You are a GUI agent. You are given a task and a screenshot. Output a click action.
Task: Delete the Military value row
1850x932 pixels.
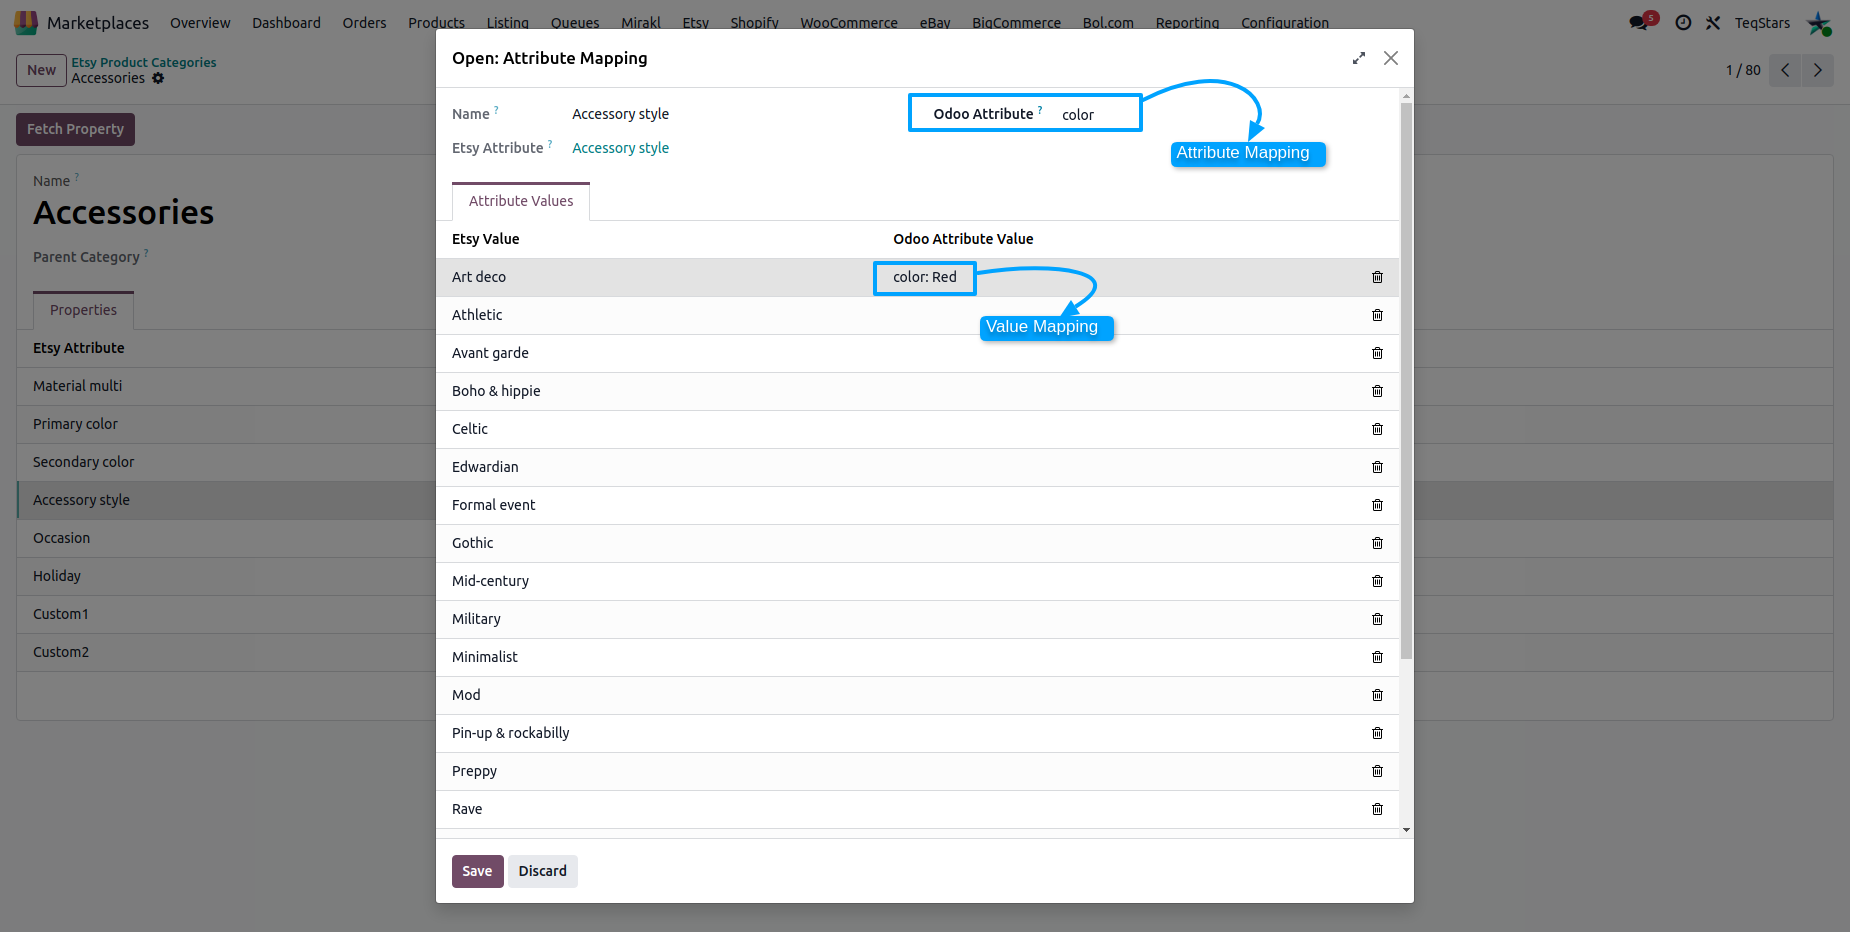(x=1377, y=619)
